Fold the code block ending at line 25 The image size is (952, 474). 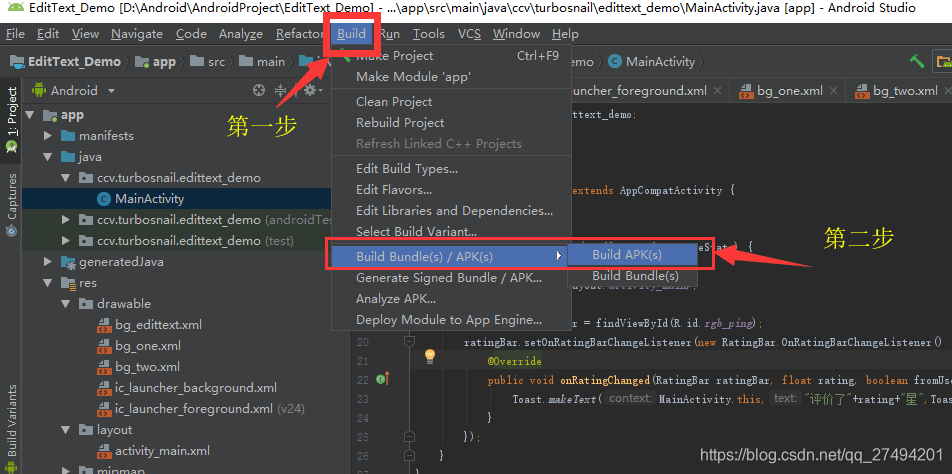pyautogui.click(x=410, y=436)
